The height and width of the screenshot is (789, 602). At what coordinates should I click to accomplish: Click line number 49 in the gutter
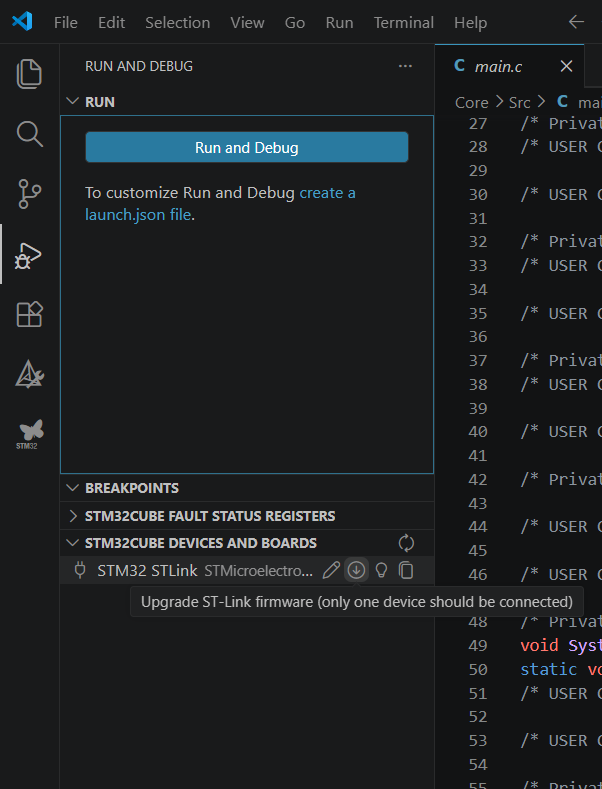coord(478,646)
